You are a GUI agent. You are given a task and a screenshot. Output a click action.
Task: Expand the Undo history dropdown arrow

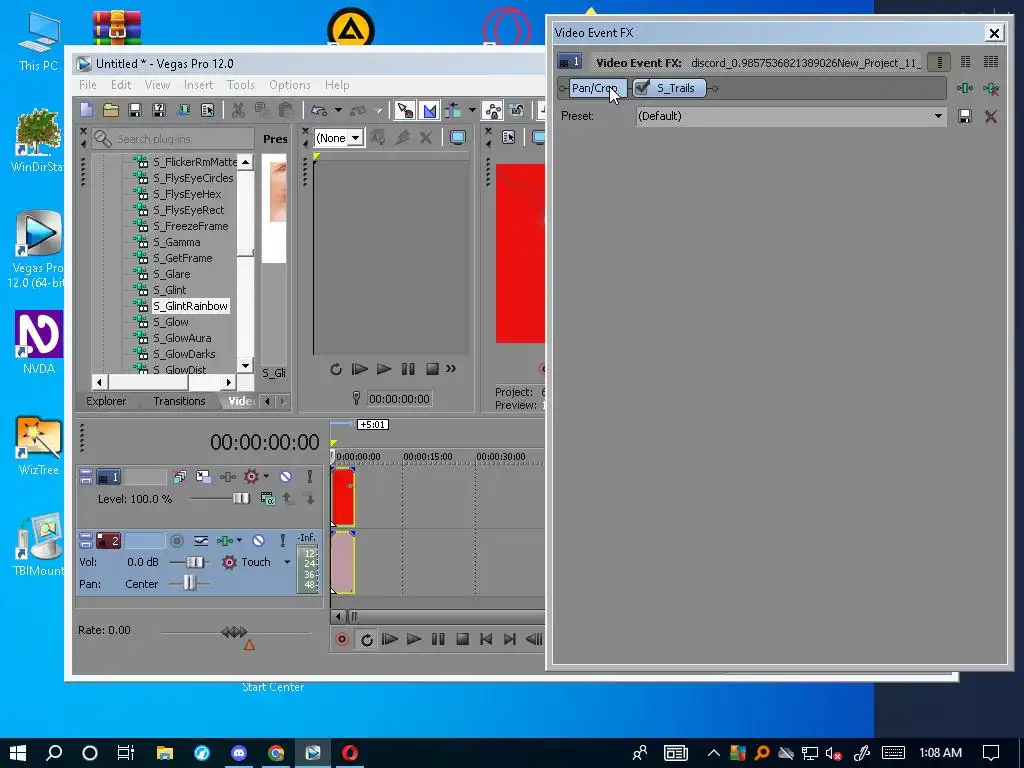[x=338, y=110]
